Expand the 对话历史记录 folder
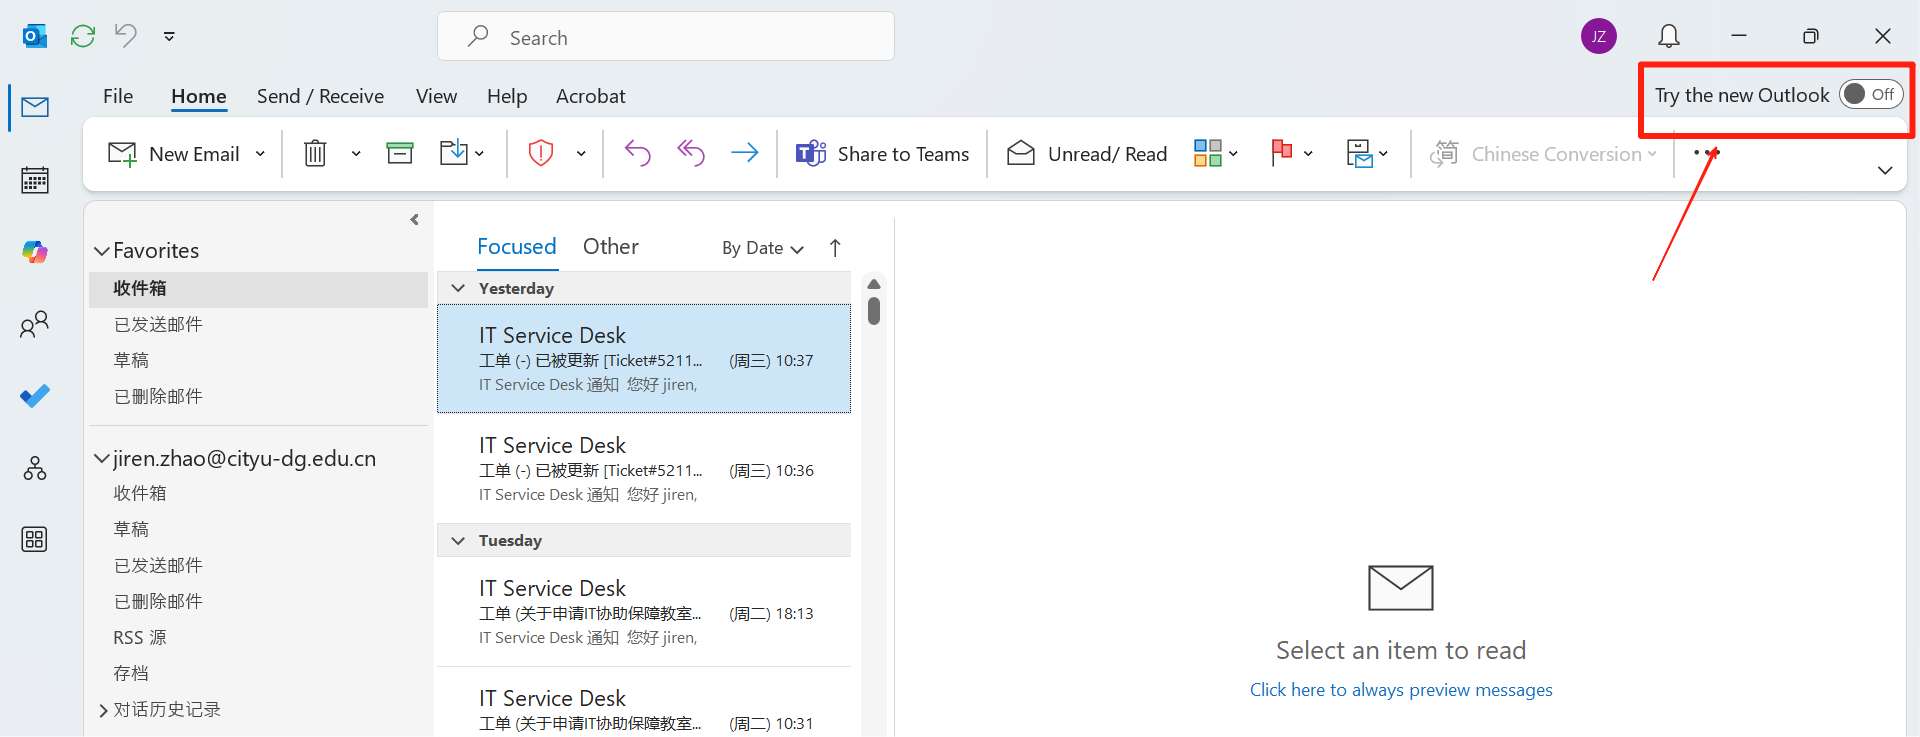Screen dimensions: 1920x737 click(103, 710)
